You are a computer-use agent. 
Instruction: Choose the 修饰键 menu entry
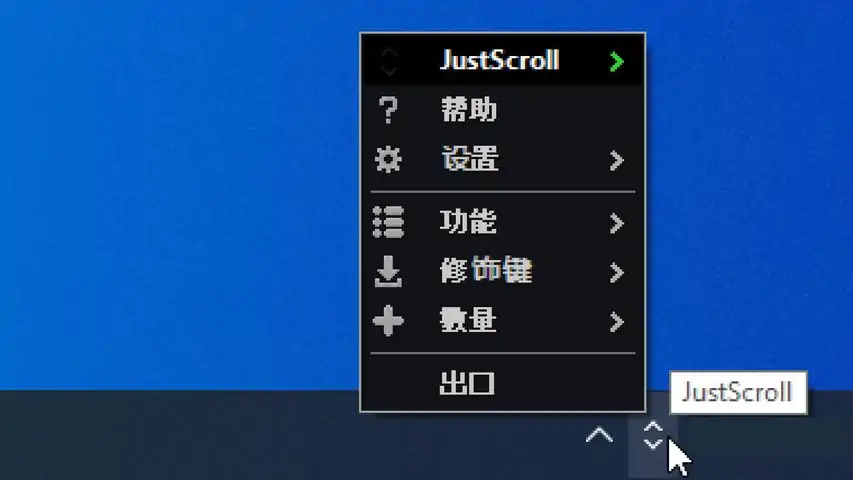click(503, 272)
